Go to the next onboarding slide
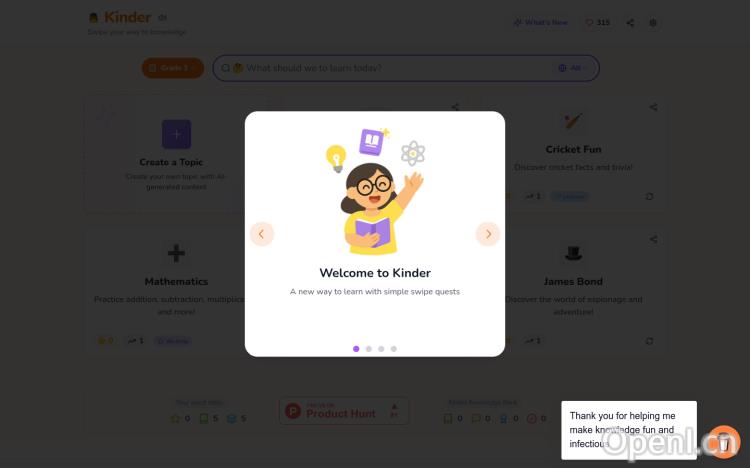This screenshot has width=750, height=468. [x=488, y=234]
